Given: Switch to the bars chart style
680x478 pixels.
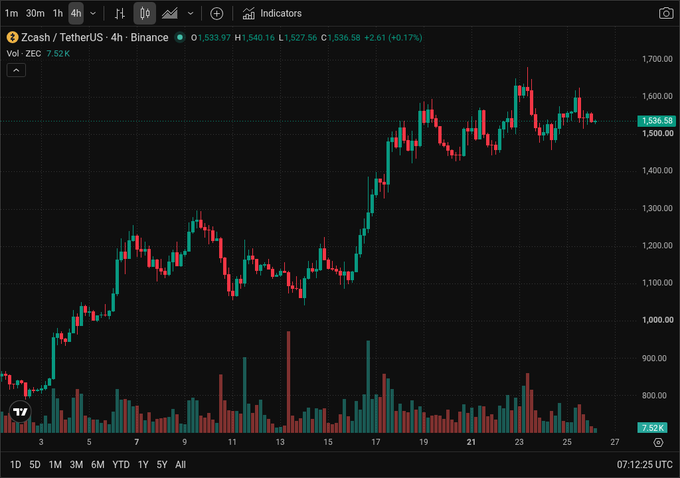Looking at the screenshot, I should (120, 13).
